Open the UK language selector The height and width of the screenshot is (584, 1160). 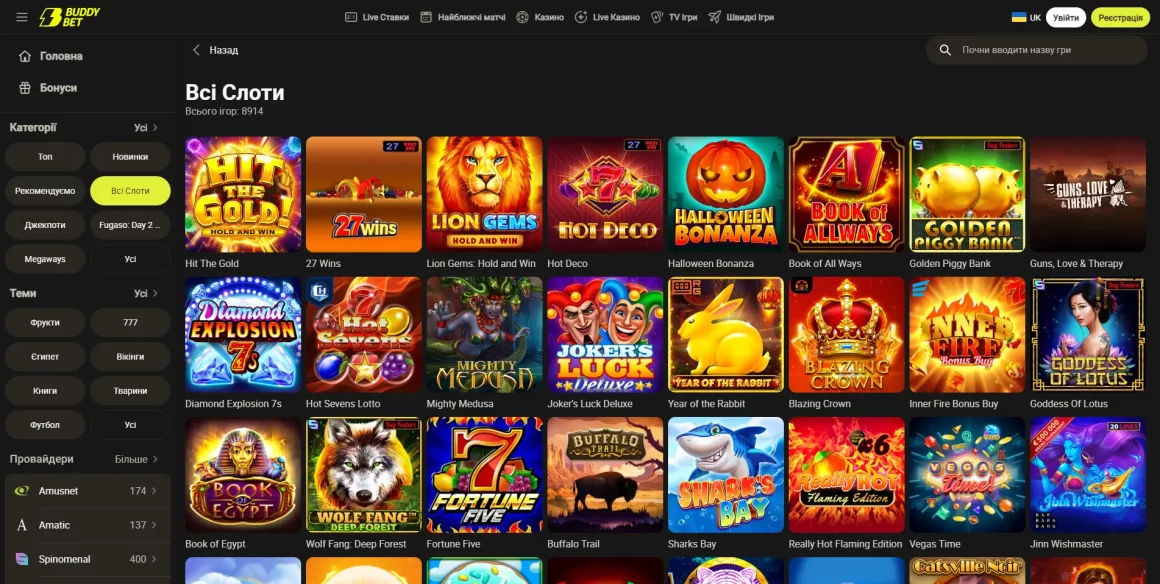click(x=1026, y=17)
